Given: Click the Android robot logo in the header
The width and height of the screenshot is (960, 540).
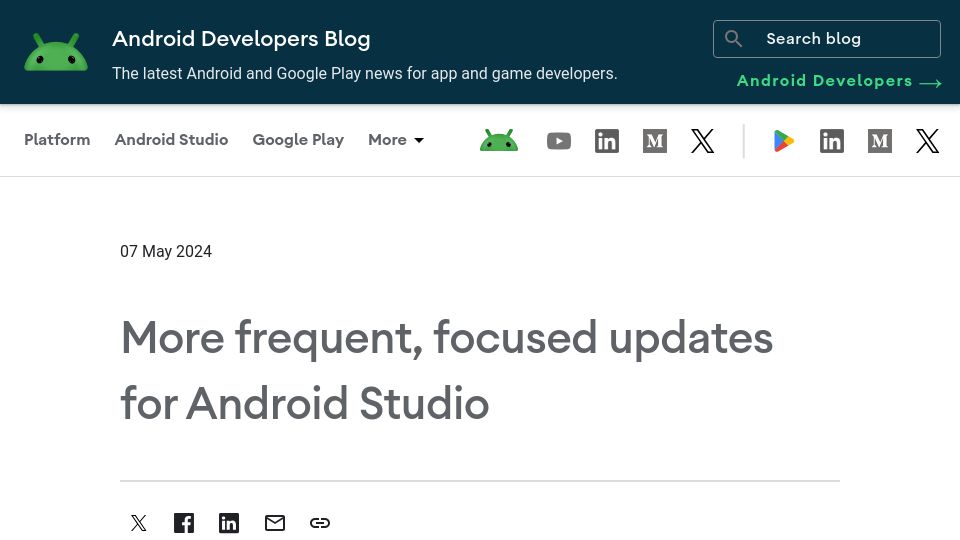Looking at the screenshot, I should (56, 52).
